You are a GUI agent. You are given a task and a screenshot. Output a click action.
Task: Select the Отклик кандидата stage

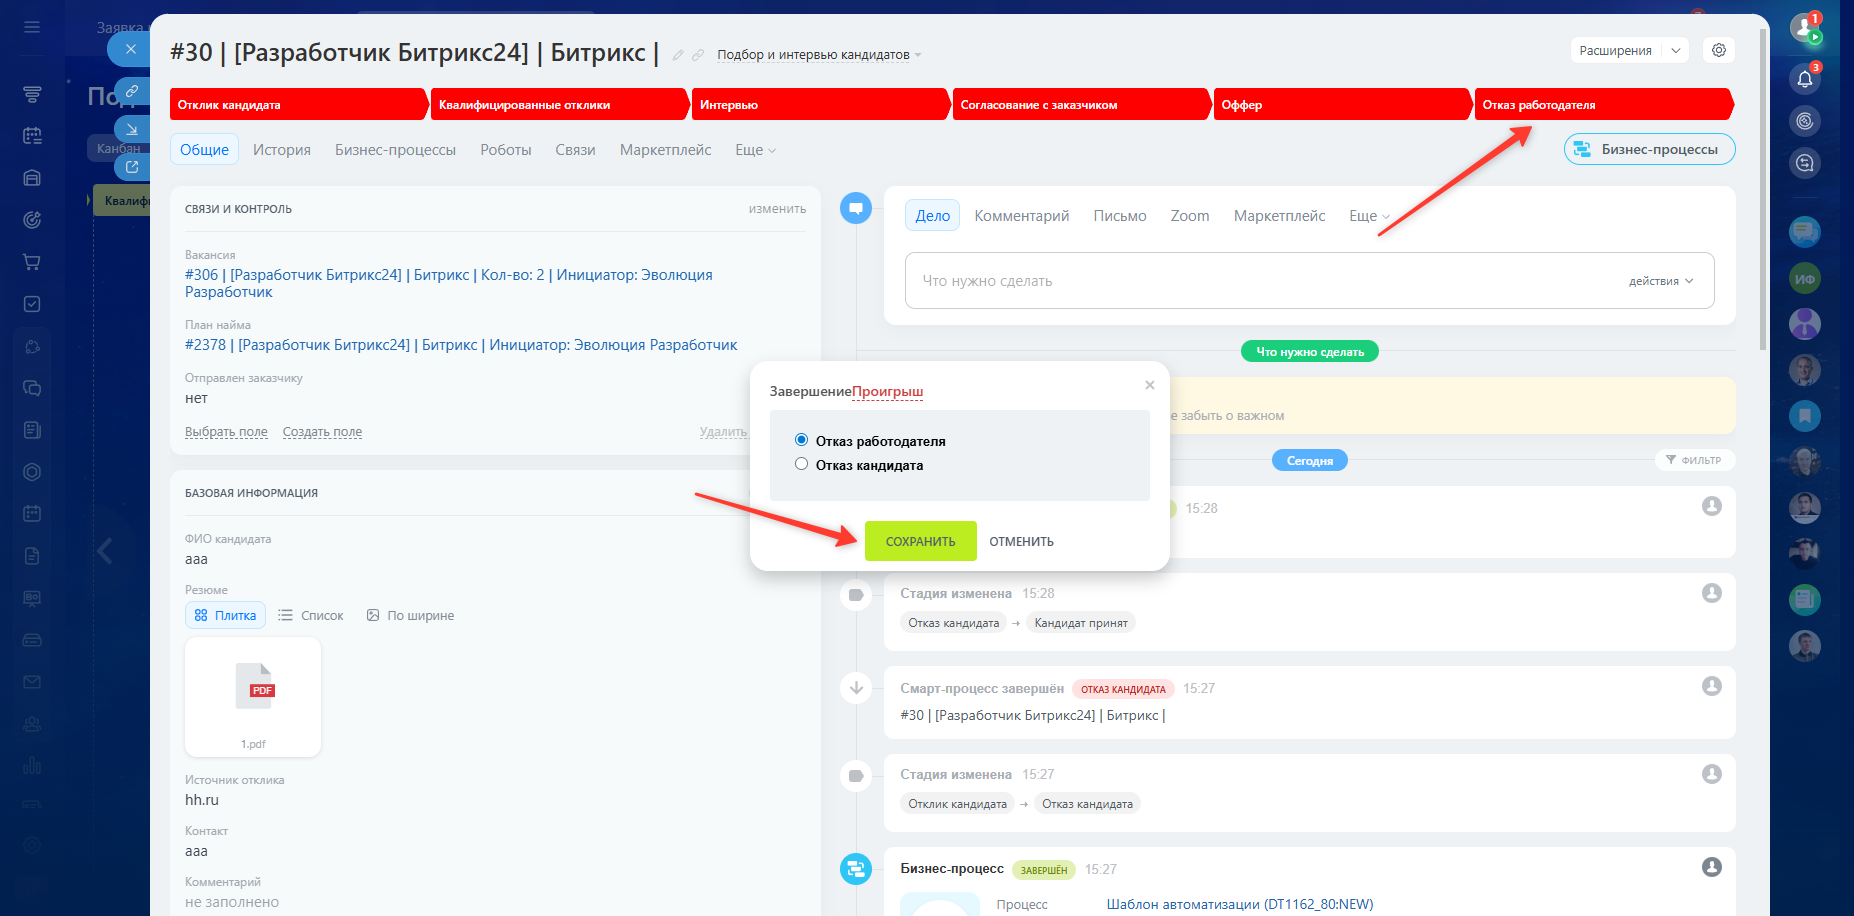[x=298, y=104]
